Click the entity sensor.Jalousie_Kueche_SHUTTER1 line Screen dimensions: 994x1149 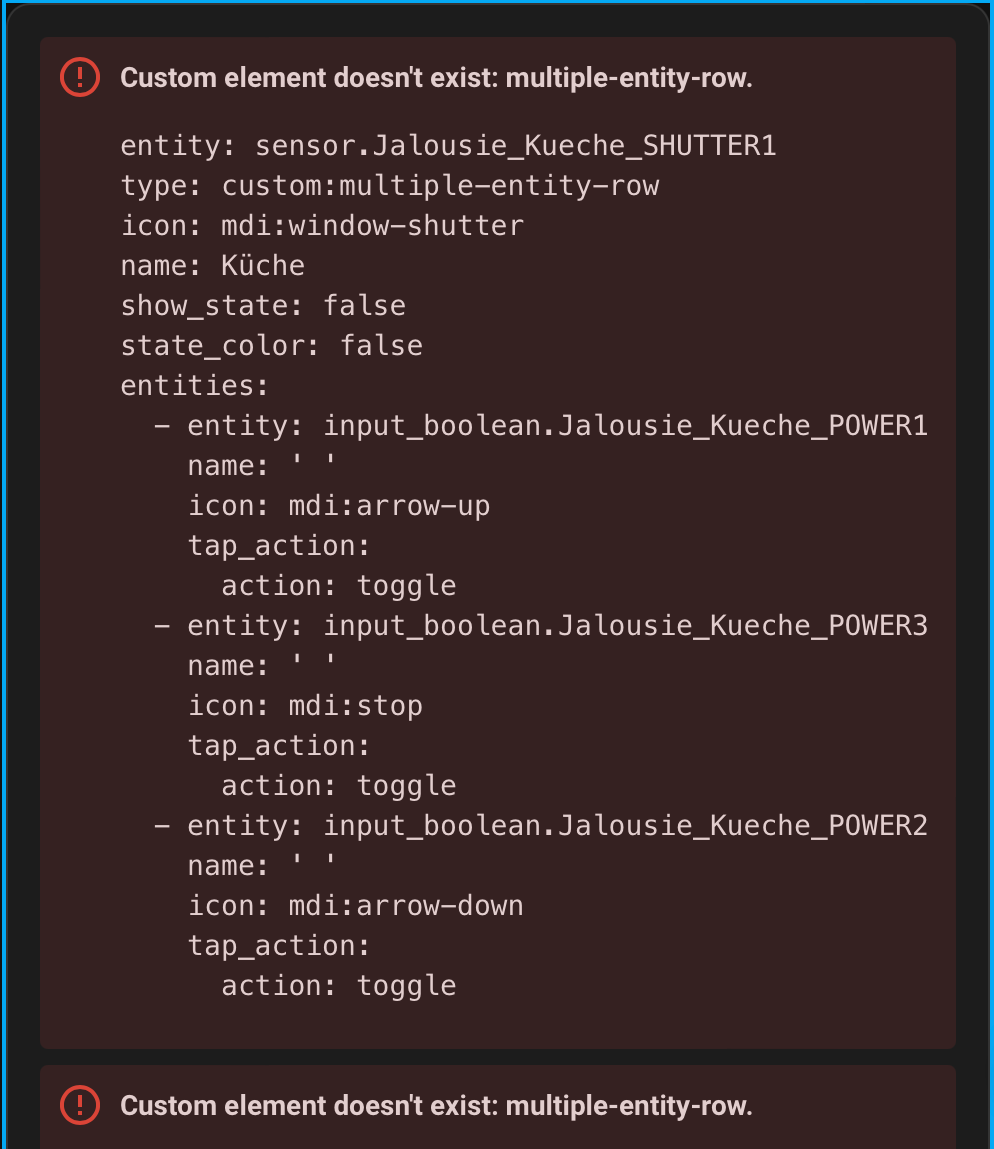[x=448, y=146]
